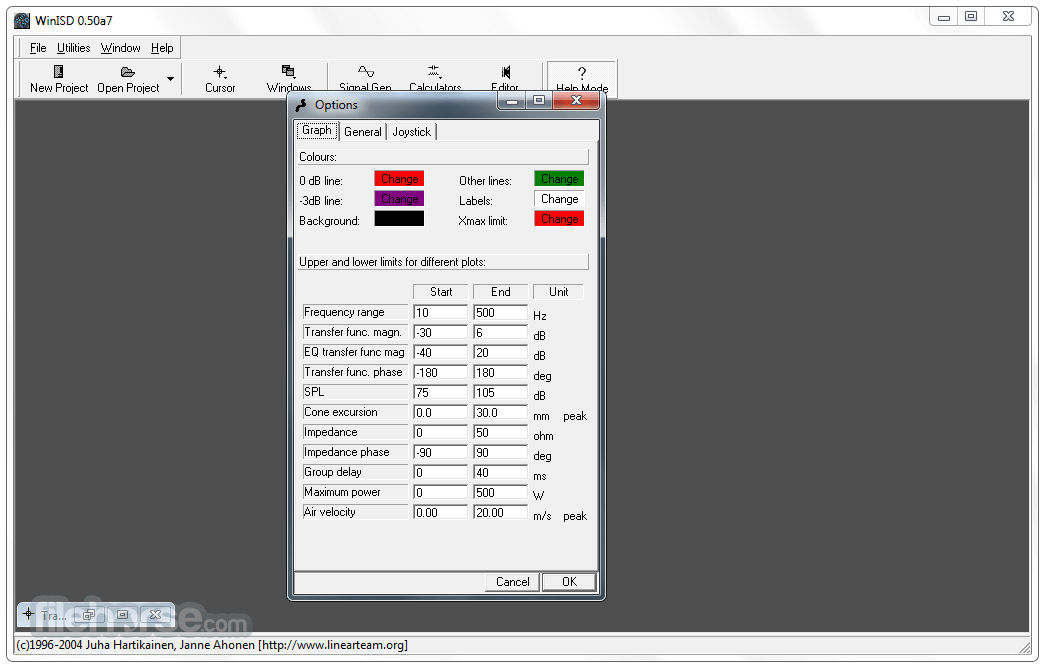Viewport: 1046px width, 668px height.
Task: Edit Air velocity start field
Action: pos(440,513)
